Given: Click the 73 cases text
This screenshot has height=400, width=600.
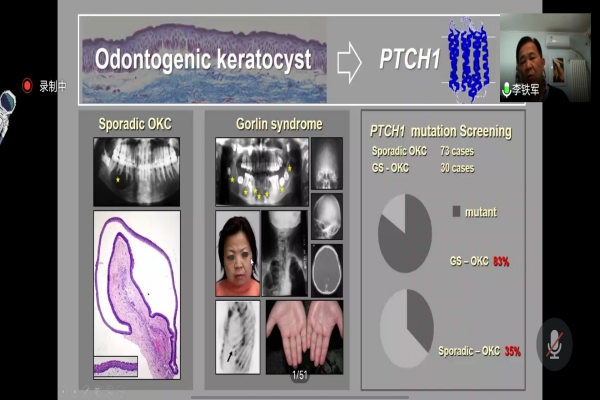Looking at the screenshot, I should [x=457, y=151].
